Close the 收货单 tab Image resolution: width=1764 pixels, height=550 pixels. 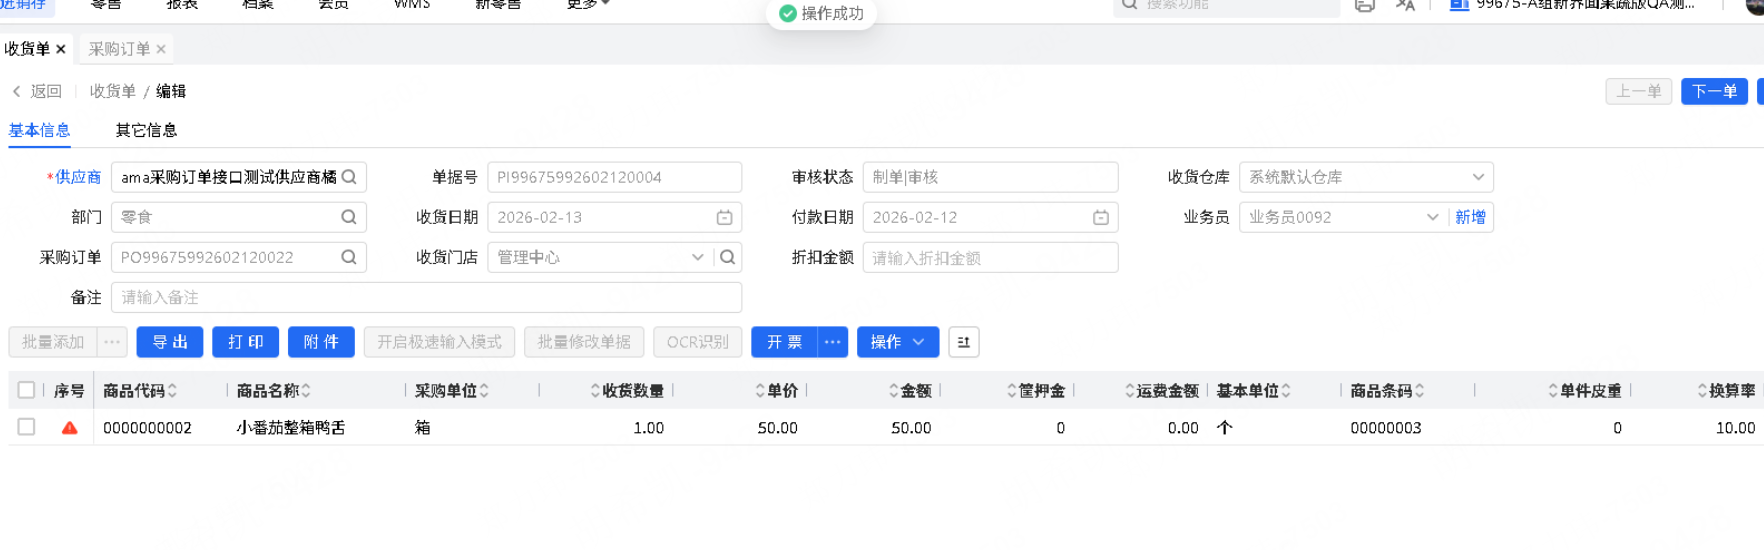(61, 49)
